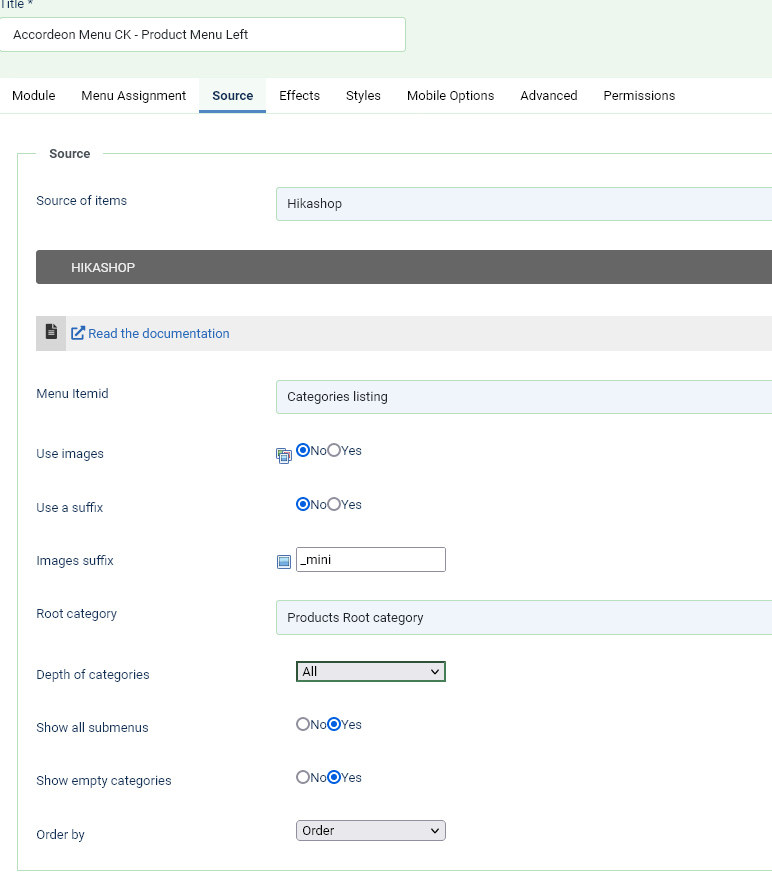This screenshot has width=772, height=876.
Task: Switch to the Effects tab
Action: (299, 96)
